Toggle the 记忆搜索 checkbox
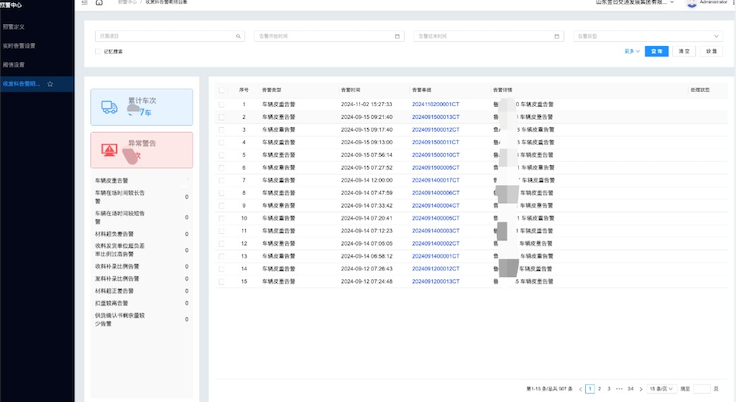The width and height of the screenshot is (736, 402). 98,51
